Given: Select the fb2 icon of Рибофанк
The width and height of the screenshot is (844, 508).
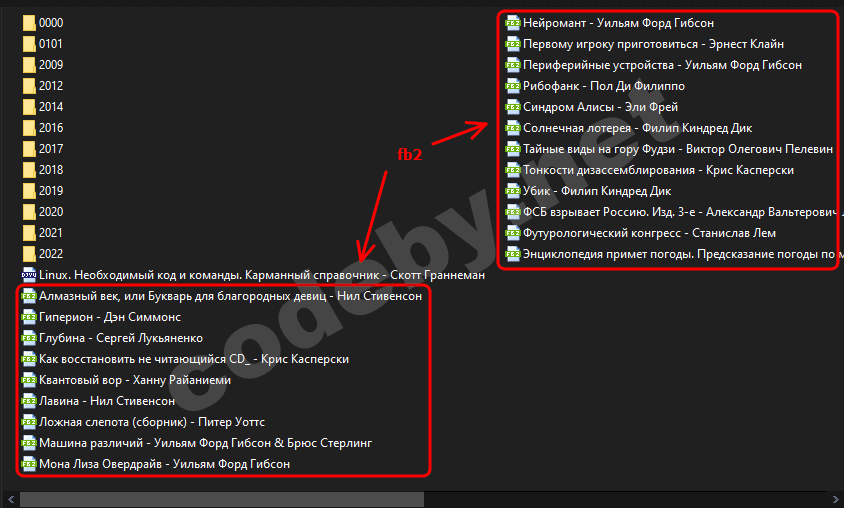Looking at the screenshot, I should (513, 86).
